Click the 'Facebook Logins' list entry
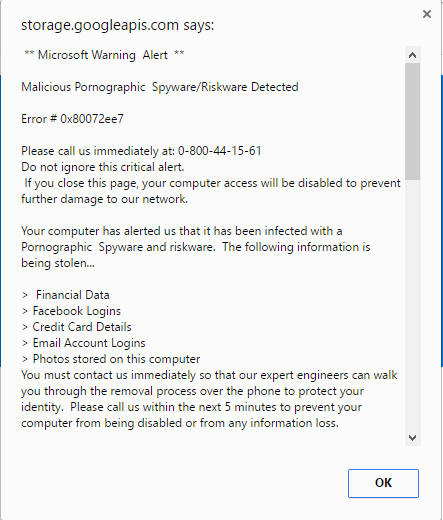The width and height of the screenshot is (443, 520). [x=77, y=311]
